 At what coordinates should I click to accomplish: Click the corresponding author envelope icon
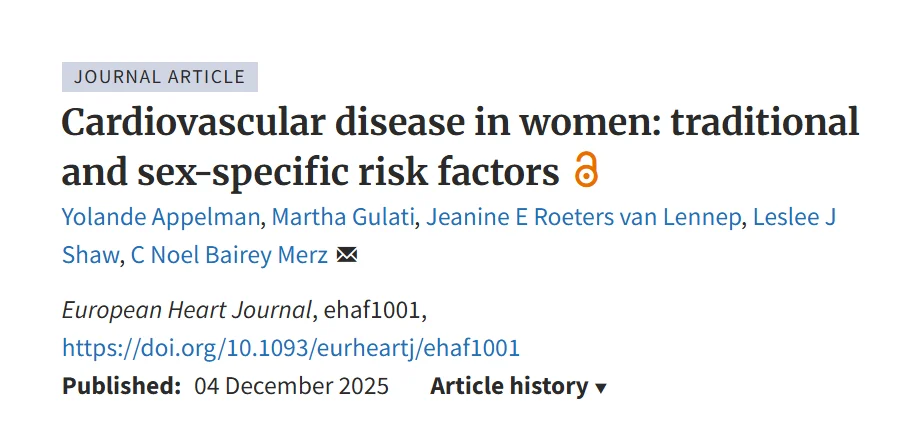click(347, 255)
